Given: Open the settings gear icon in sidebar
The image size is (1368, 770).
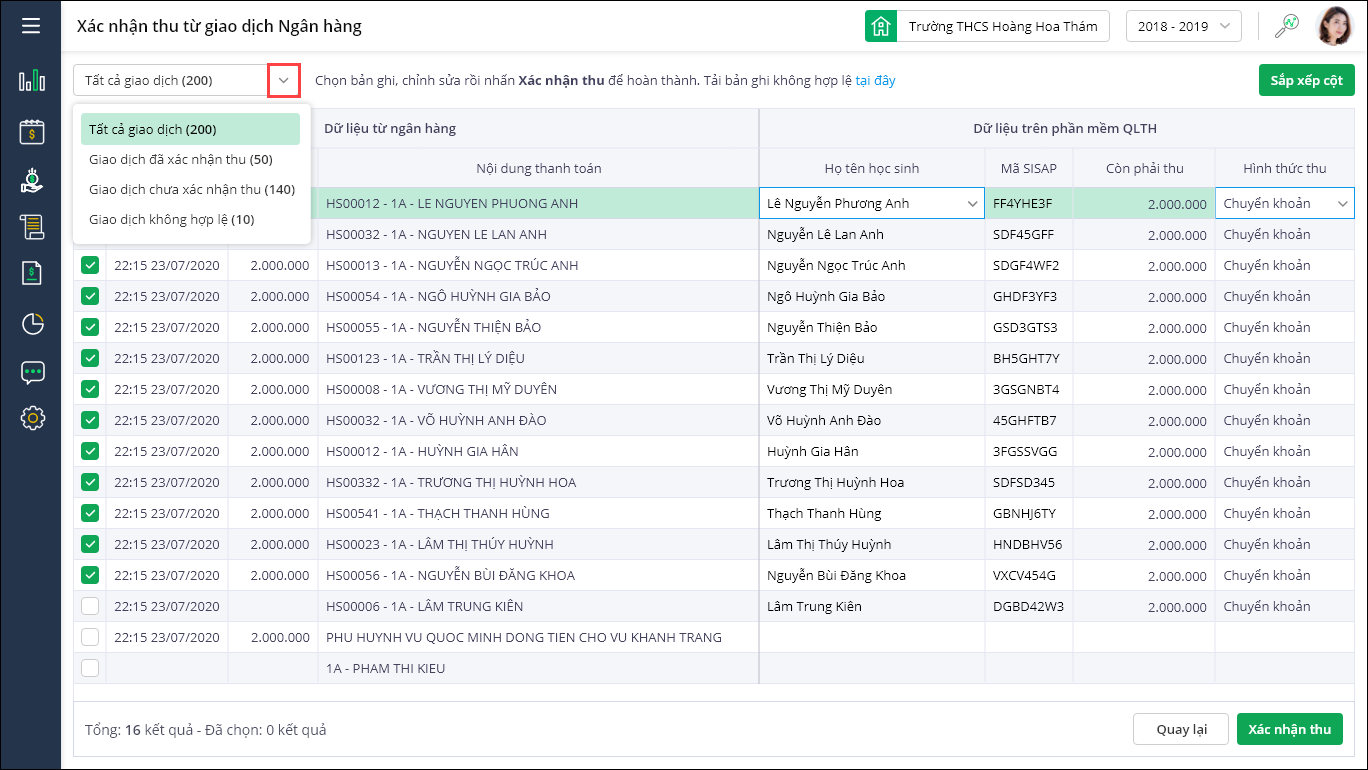Looking at the screenshot, I should [32, 418].
